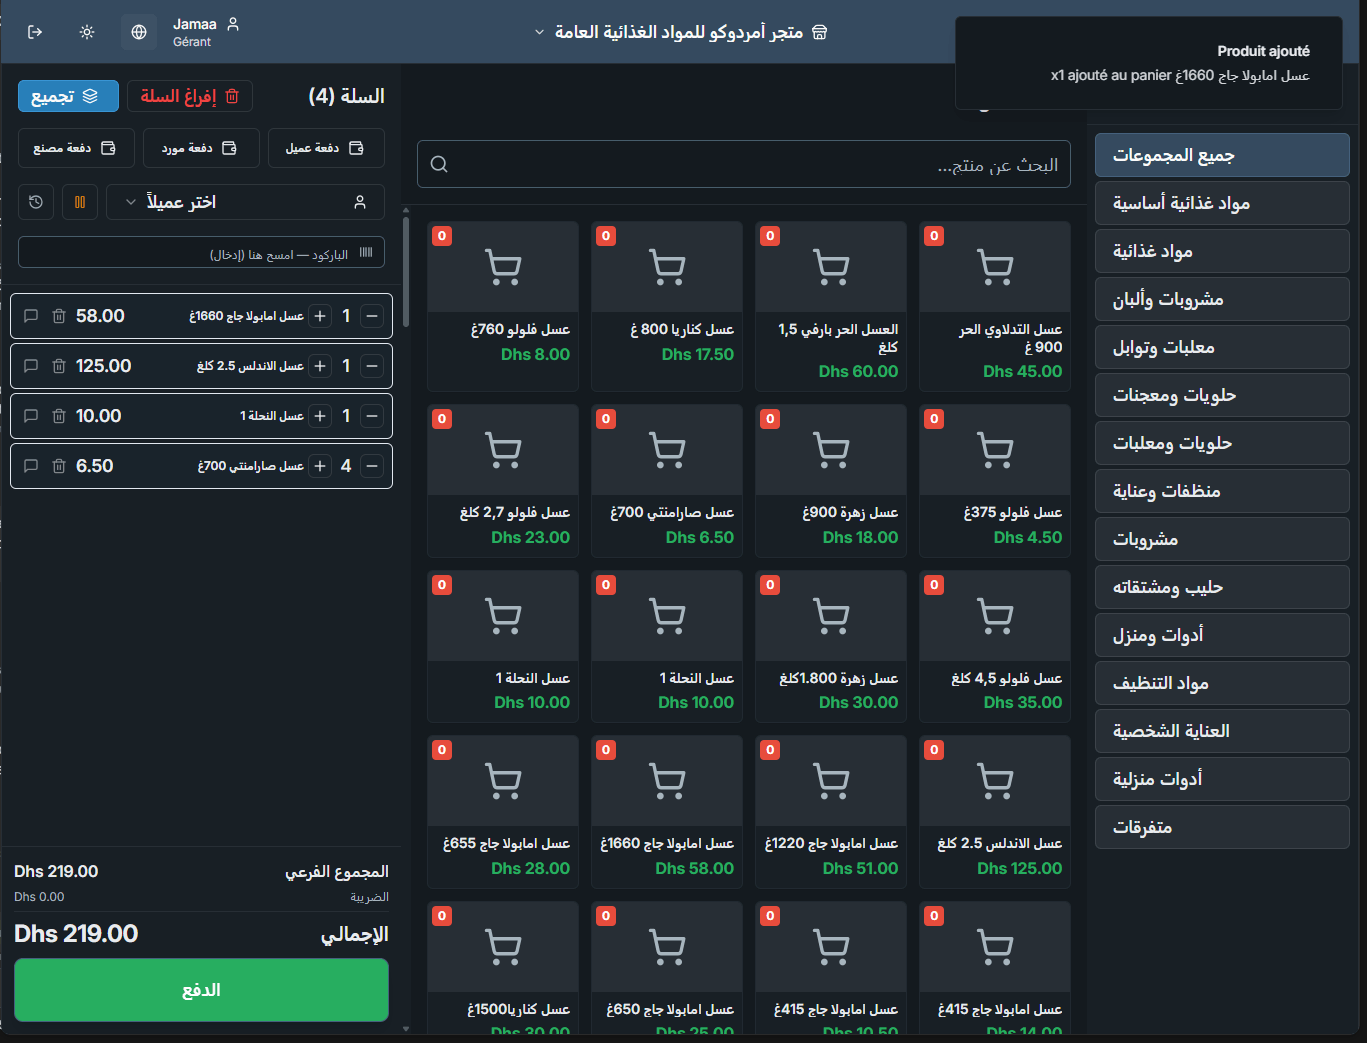1367x1043 pixels.
Task: Switch to the مشروبات وألبان category
Action: pyautogui.click(x=1222, y=299)
